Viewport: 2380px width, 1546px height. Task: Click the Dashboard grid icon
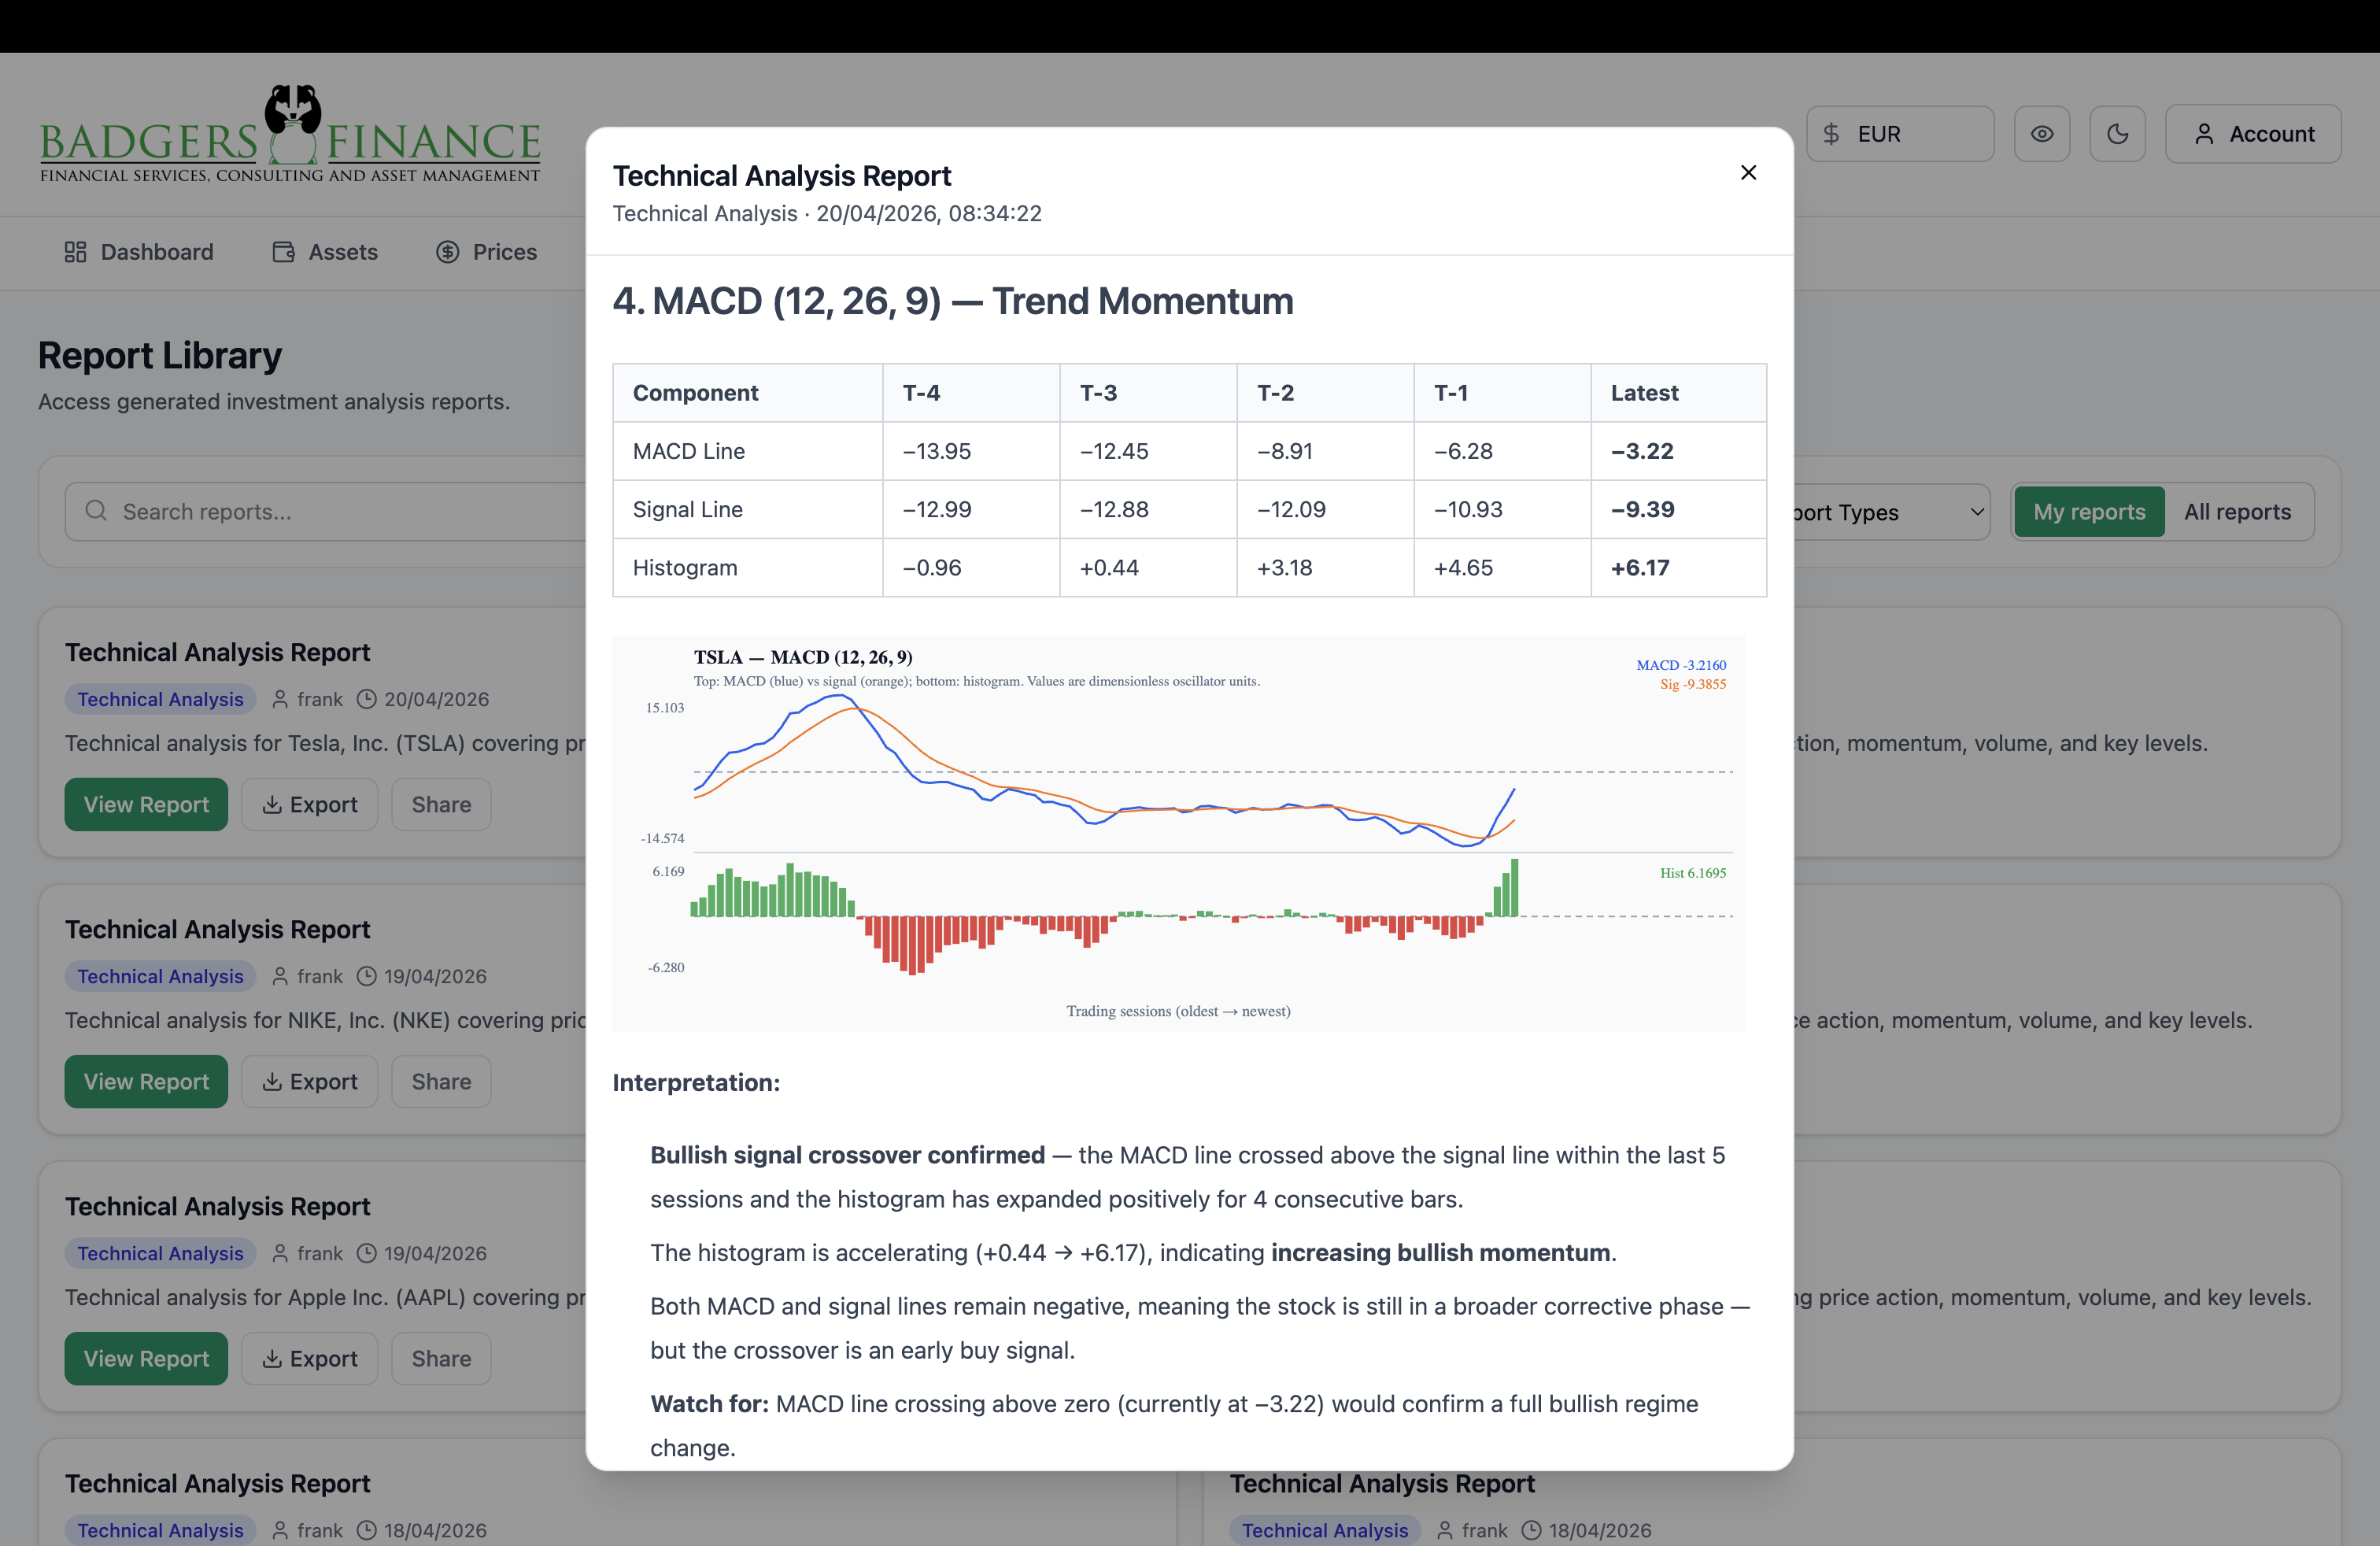[x=75, y=252]
